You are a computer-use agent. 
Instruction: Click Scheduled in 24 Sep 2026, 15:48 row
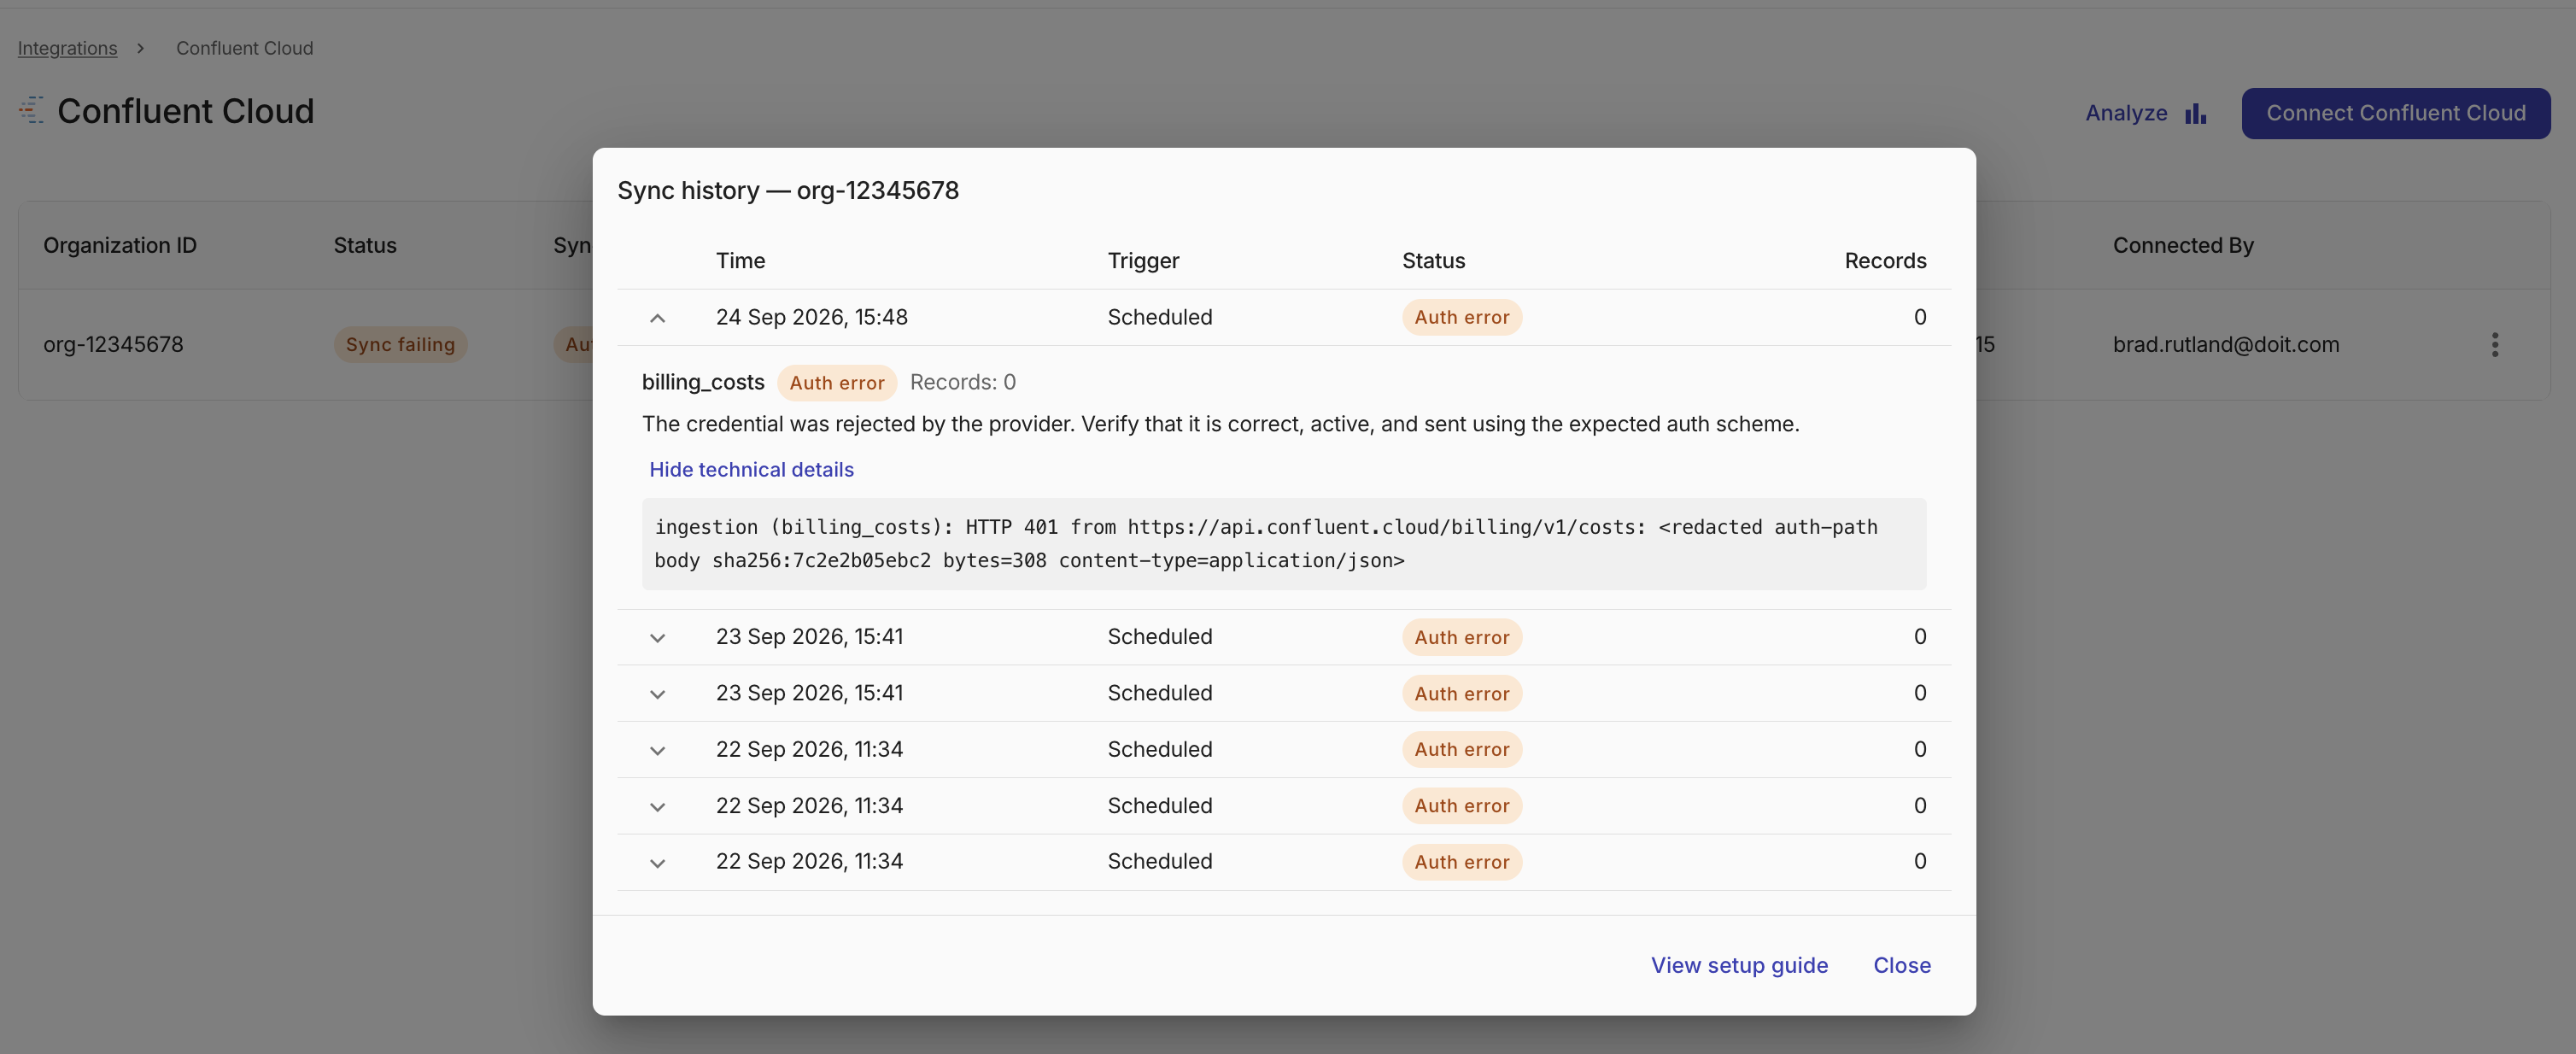click(1159, 318)
